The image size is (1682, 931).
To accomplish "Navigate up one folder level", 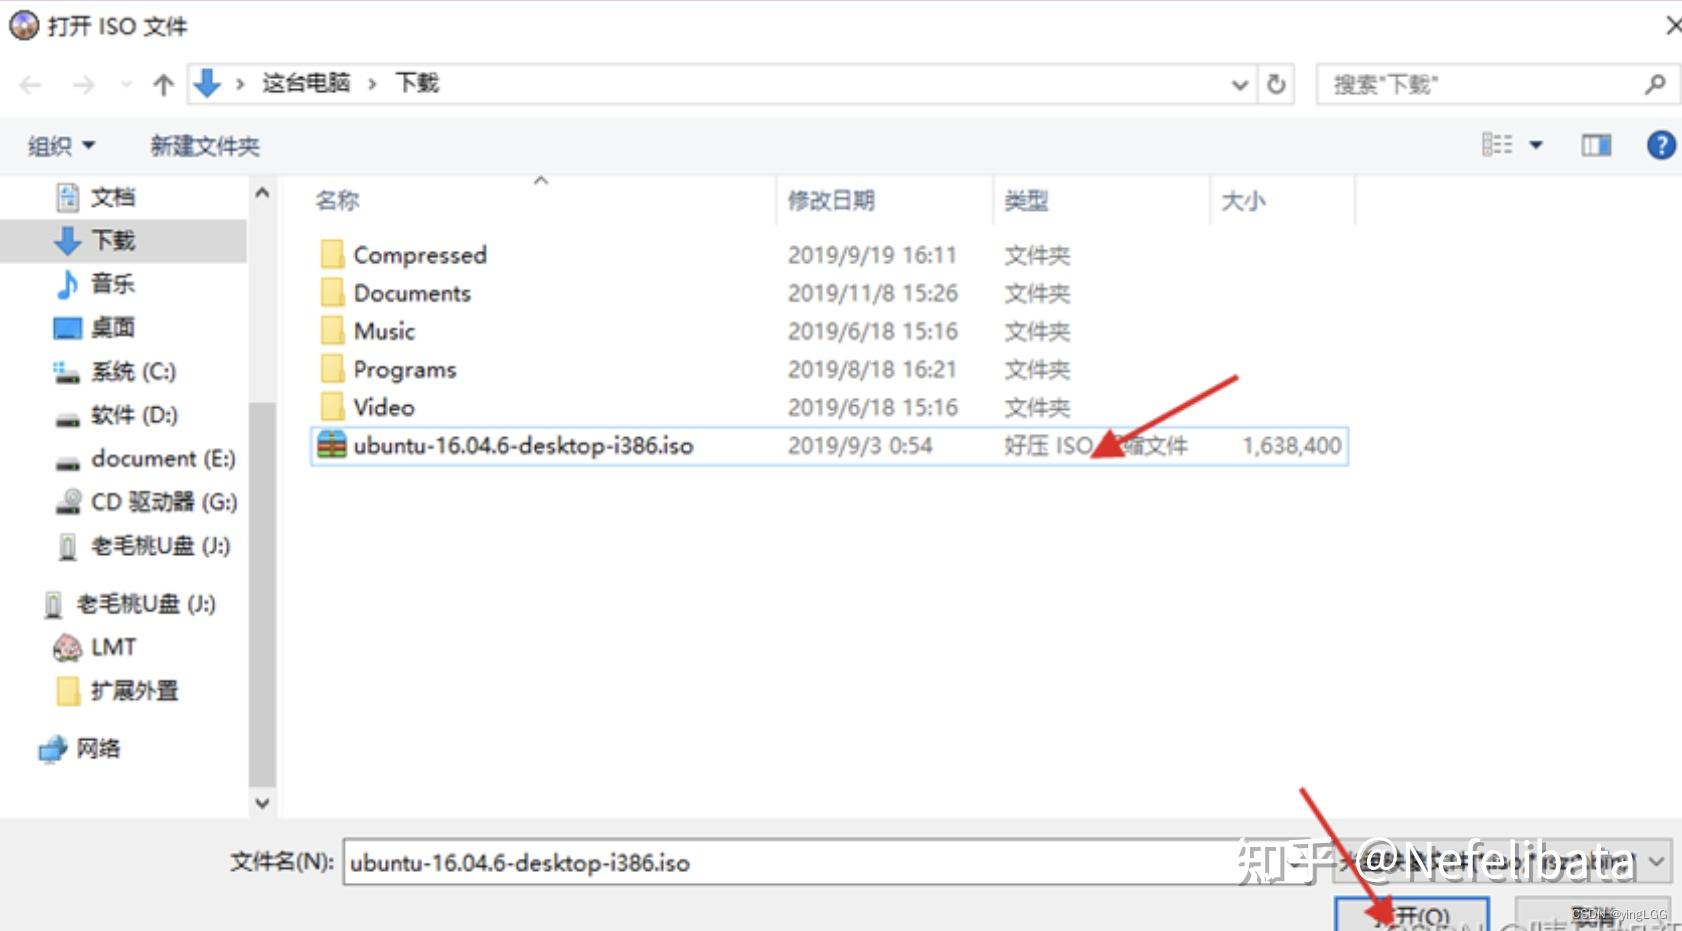I will (162, 84).
